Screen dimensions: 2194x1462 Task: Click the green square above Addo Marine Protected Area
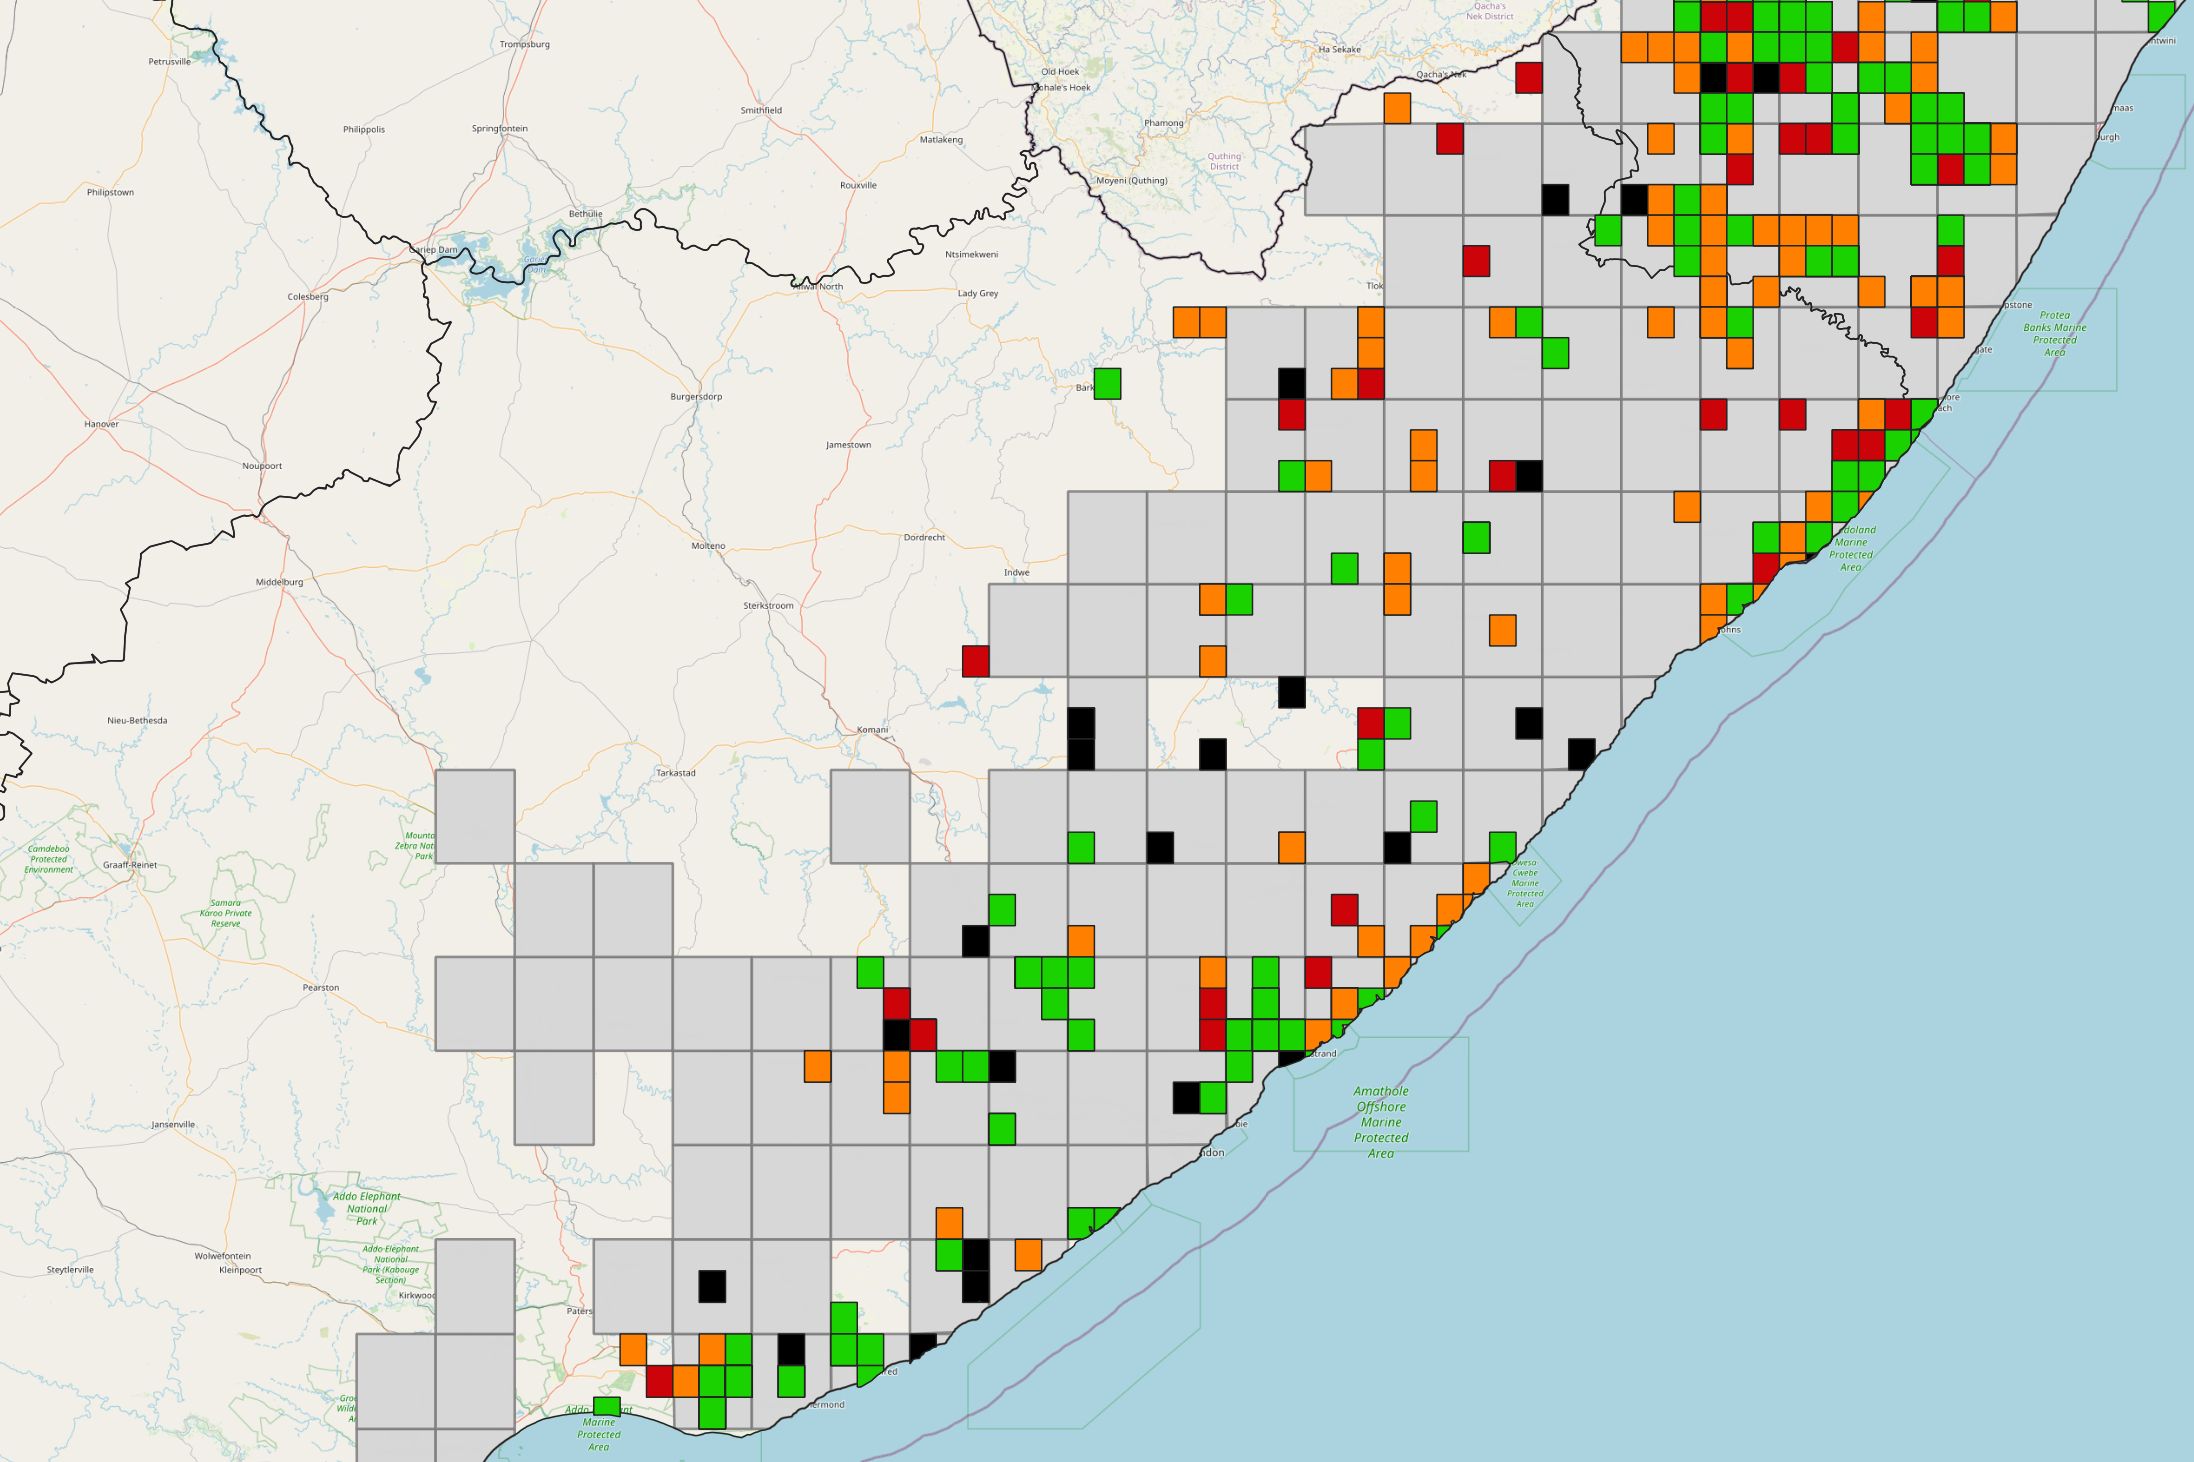click(606, 1405)
